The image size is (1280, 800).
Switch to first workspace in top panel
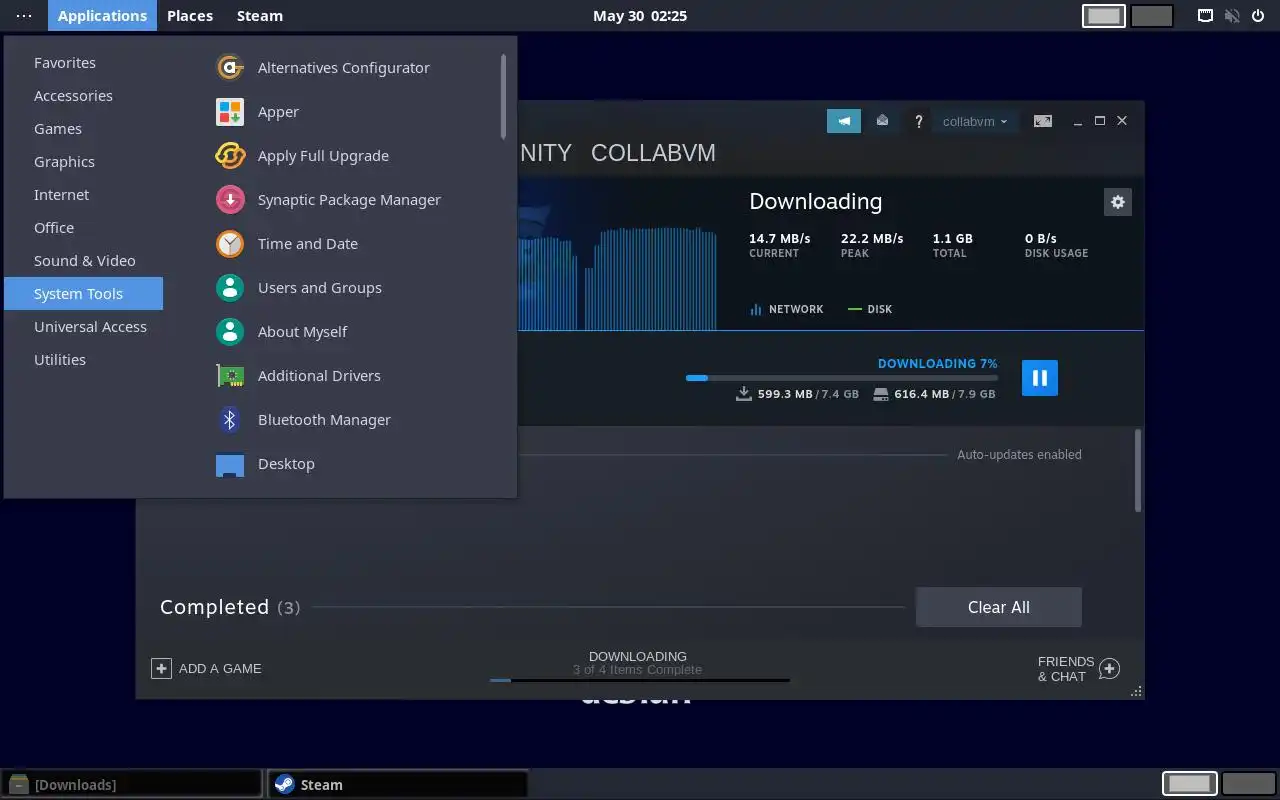point(1104,16)
